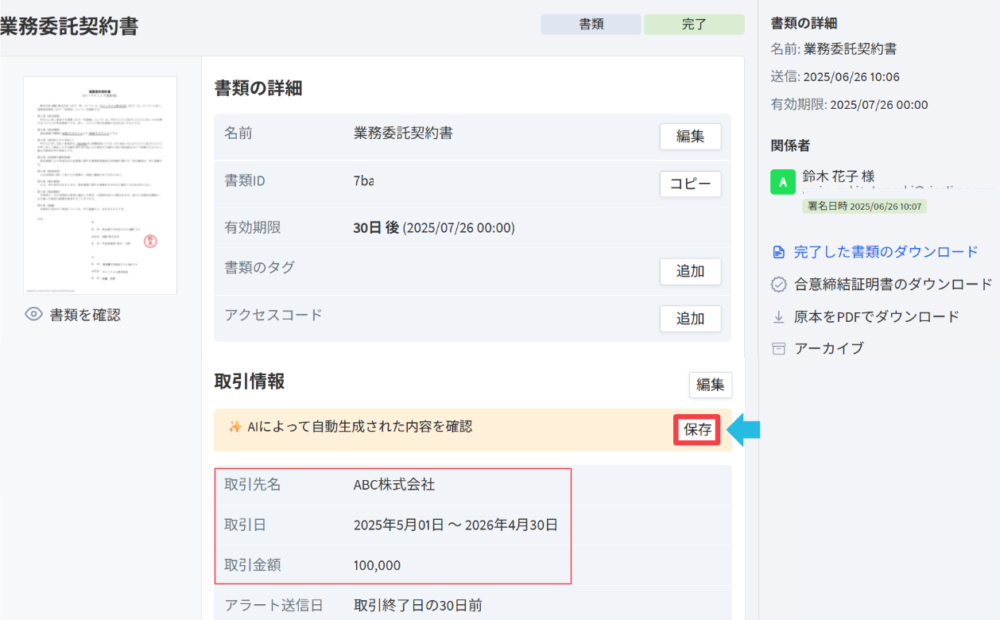Click 追加 button for 書類のタグ

coord(690,271)
